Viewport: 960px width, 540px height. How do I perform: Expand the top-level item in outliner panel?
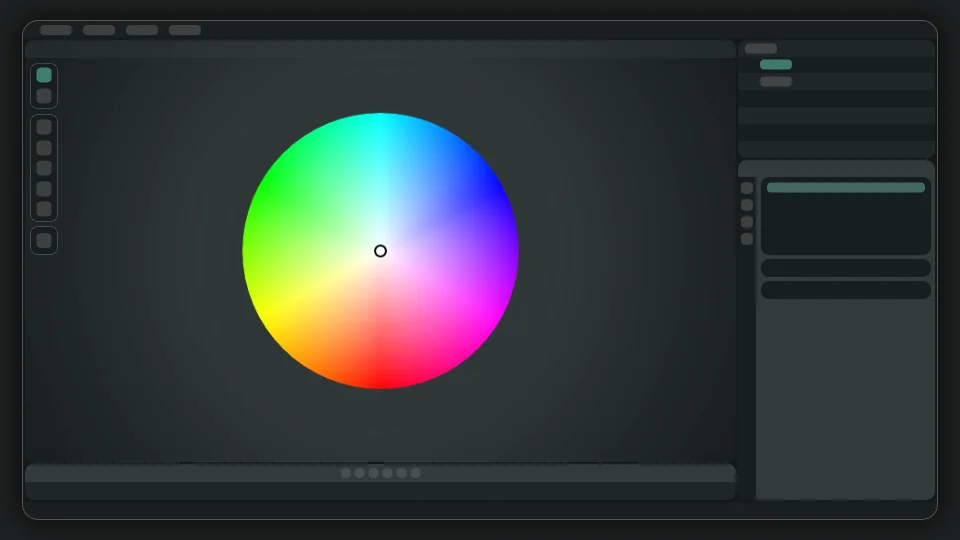pyautogui.click(x=761, y=48)
